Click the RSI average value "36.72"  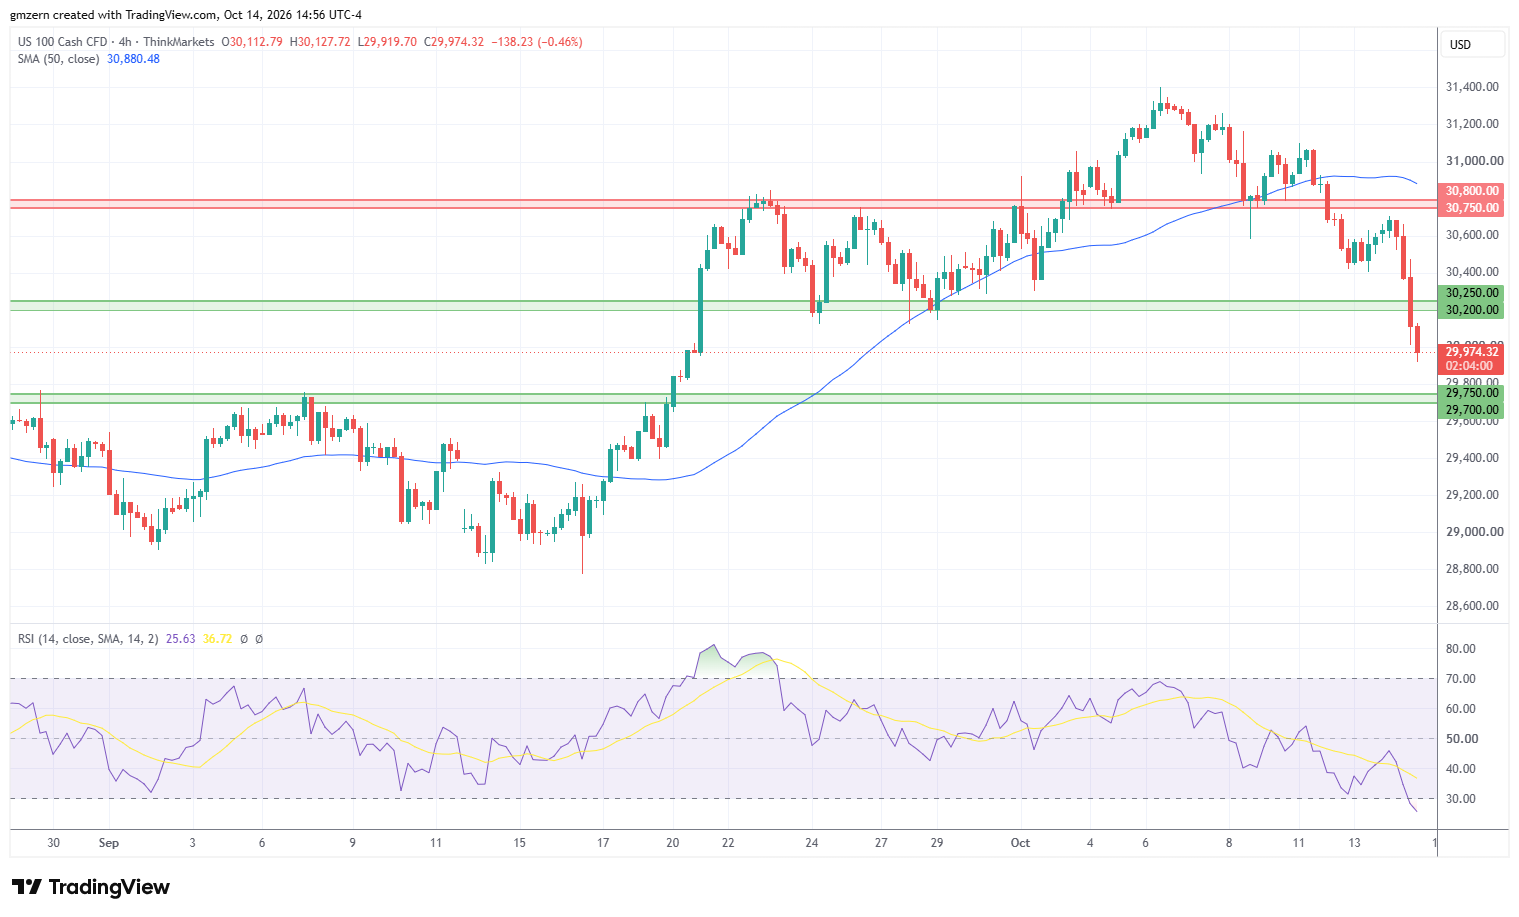(217, 639)
